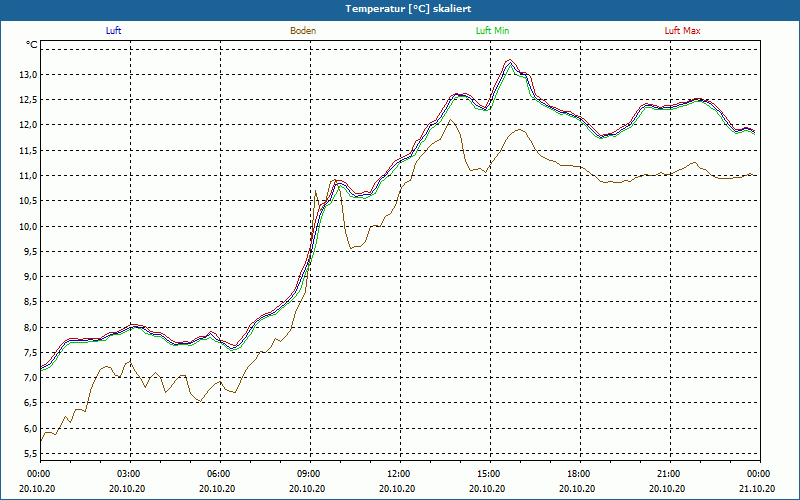This screenshot has width=800, height=500.
Task: Click the 6,0 y-axis tick label
Action: pos(31,428)
